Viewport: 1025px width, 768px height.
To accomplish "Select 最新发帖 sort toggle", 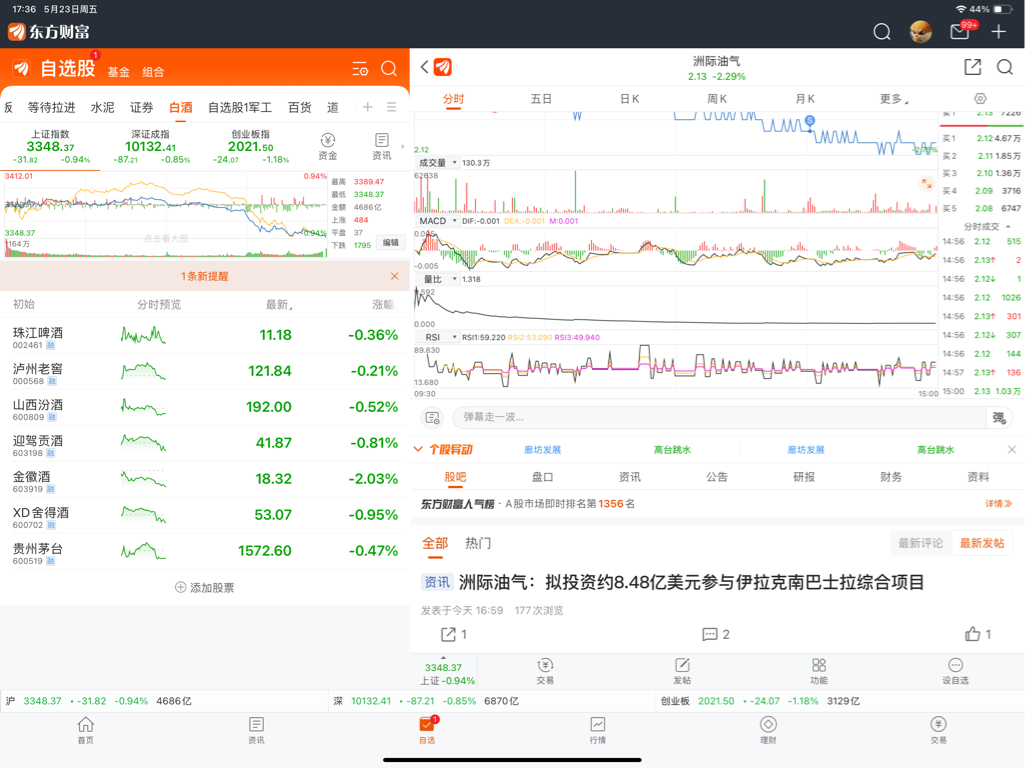I will [981, 543].
